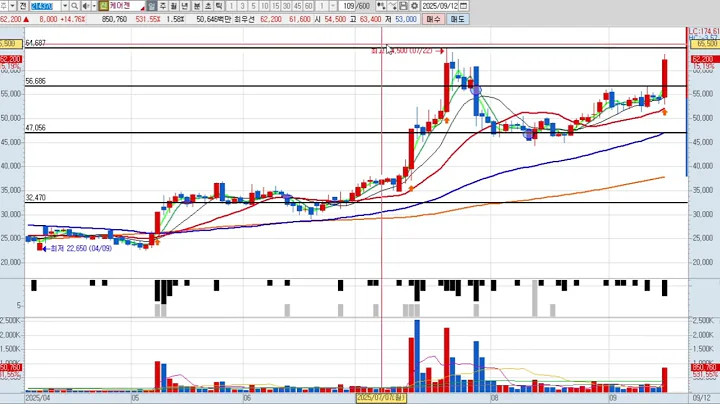
Task: Open the calendar picker icon
Action: 464,6
